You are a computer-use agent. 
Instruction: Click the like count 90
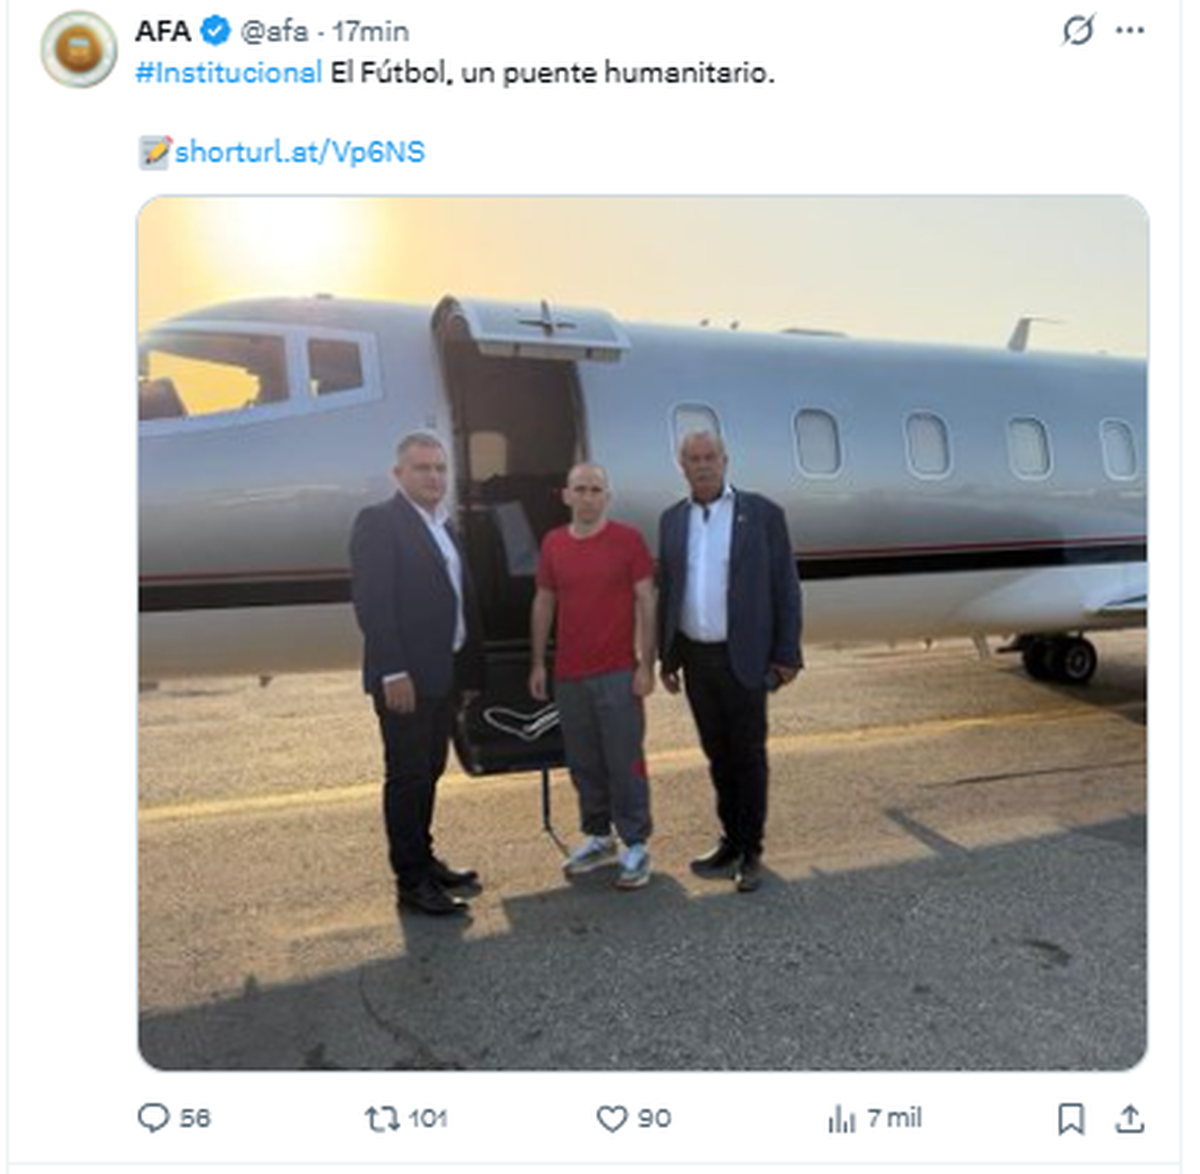(654, 1117)
